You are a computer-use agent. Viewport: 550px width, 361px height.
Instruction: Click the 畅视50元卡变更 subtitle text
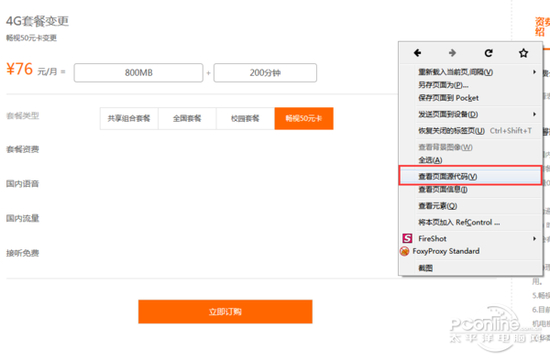31,38
